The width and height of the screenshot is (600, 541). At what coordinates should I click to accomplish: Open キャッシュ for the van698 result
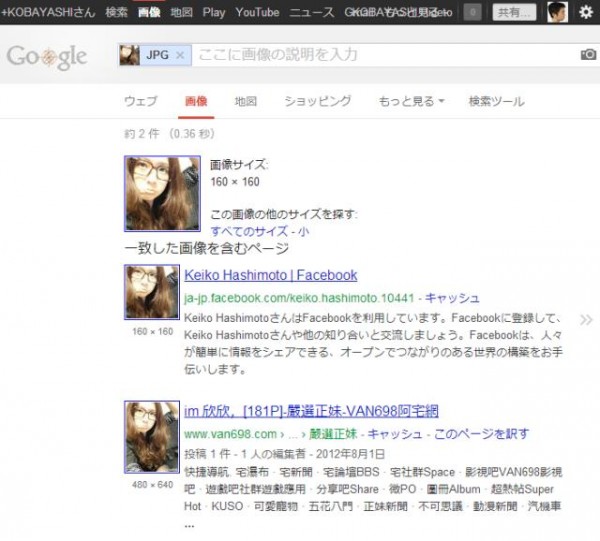coord(395,434)
